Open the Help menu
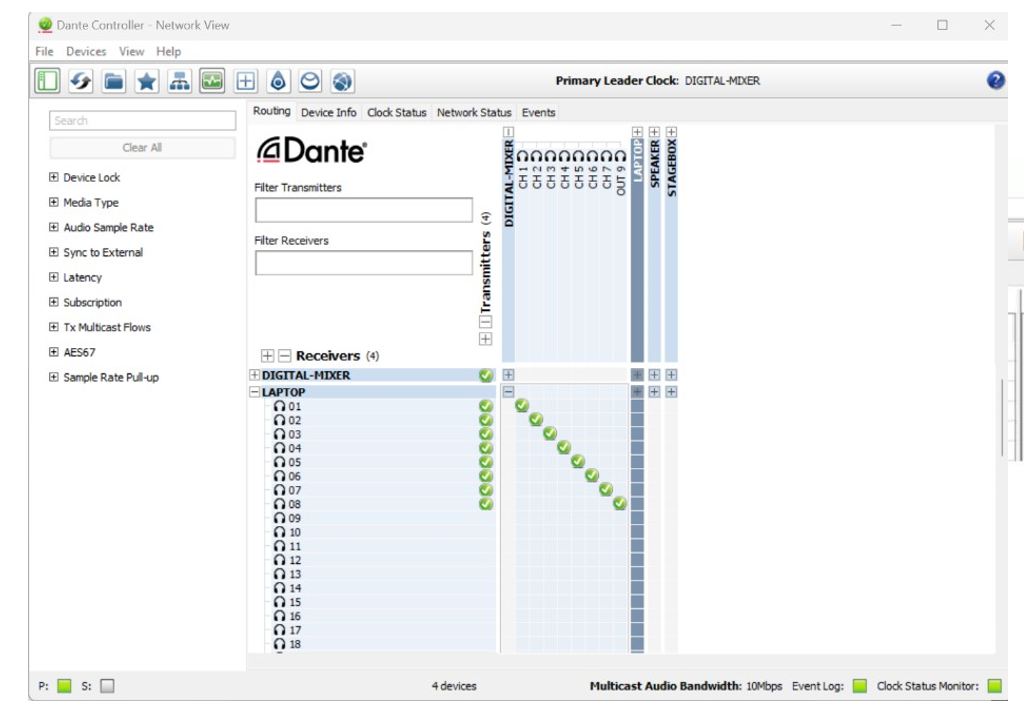Viewport: 1024px width, 720px height. [168, 51]
